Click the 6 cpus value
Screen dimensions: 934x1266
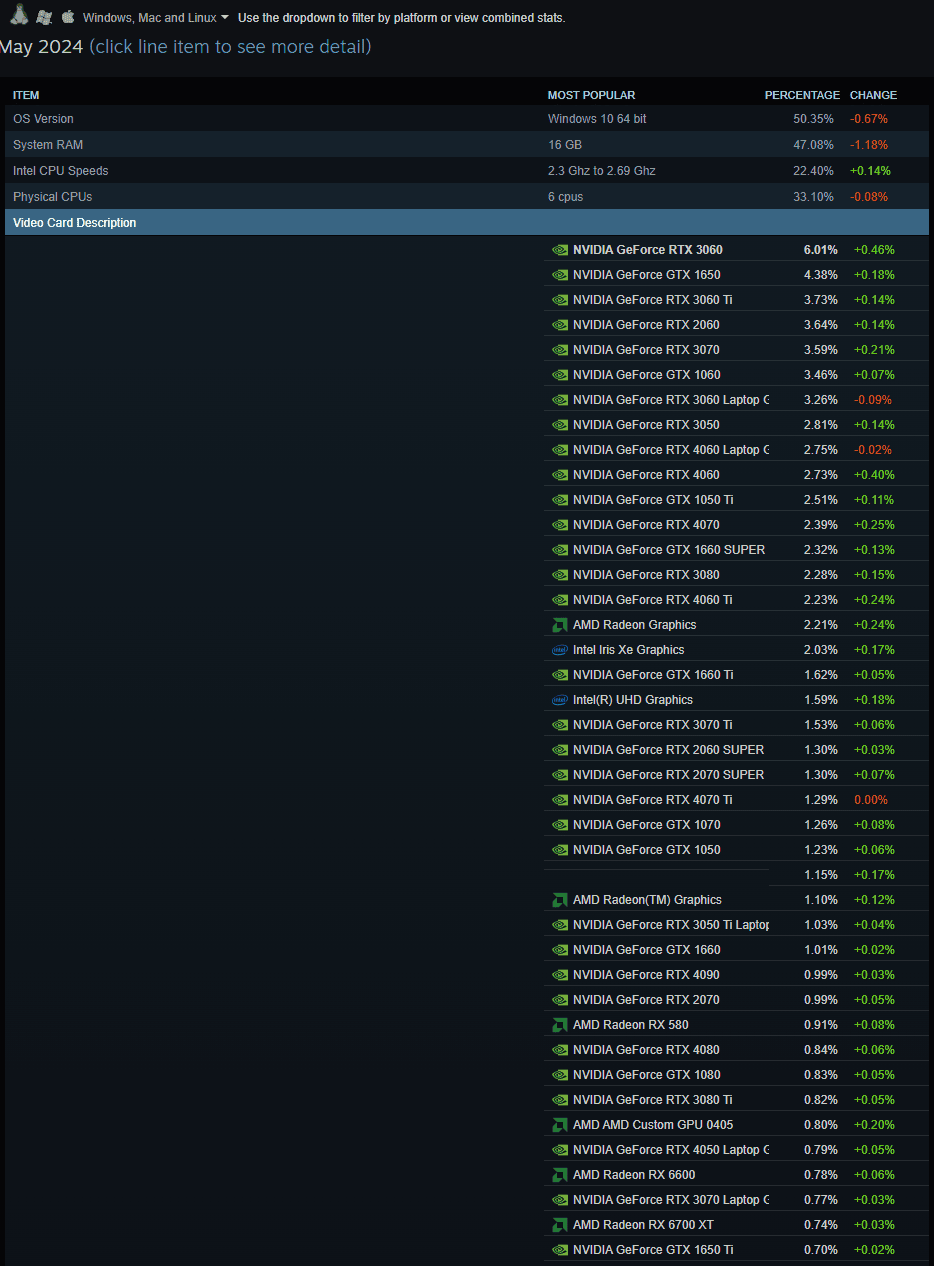coord(566,197)
